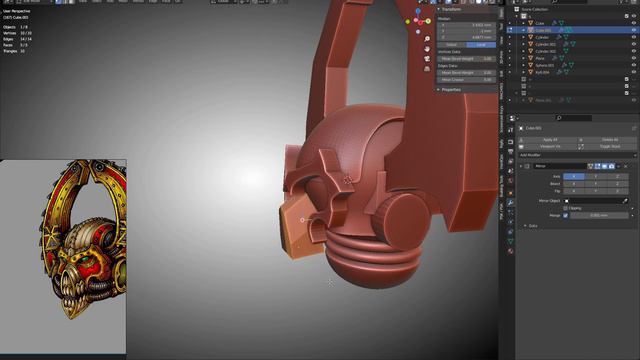Viewport: 640px width, 360px height.
Task: Expand the Cylinder.001 object in outliner
Action: click(x=524, y=44)
